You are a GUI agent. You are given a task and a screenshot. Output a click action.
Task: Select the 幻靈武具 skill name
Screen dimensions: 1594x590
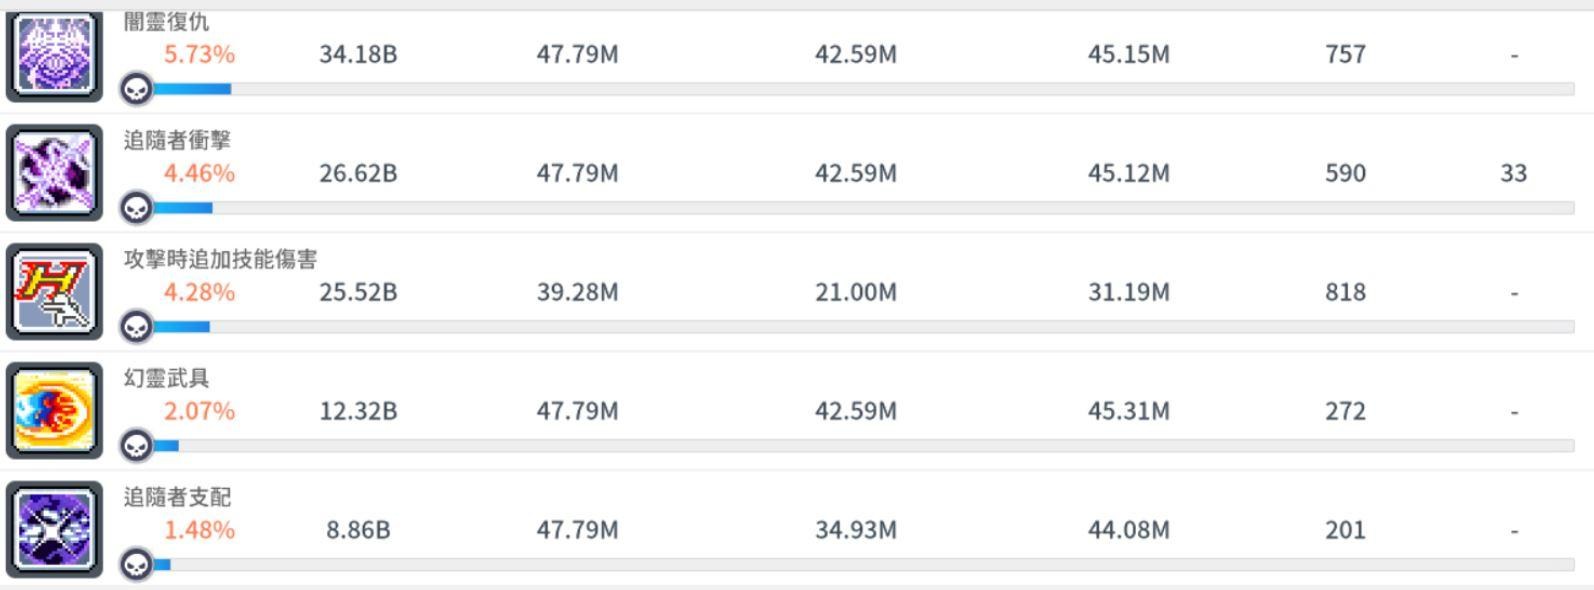coord(167,379)
